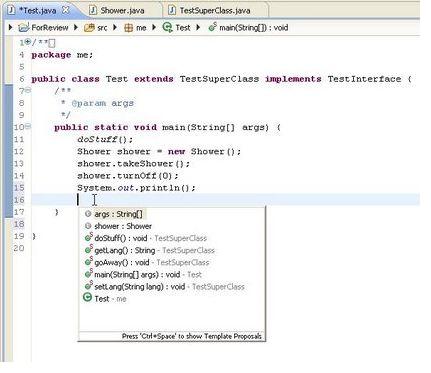Open the TestSuperClass.java tab

click(215, 10)
